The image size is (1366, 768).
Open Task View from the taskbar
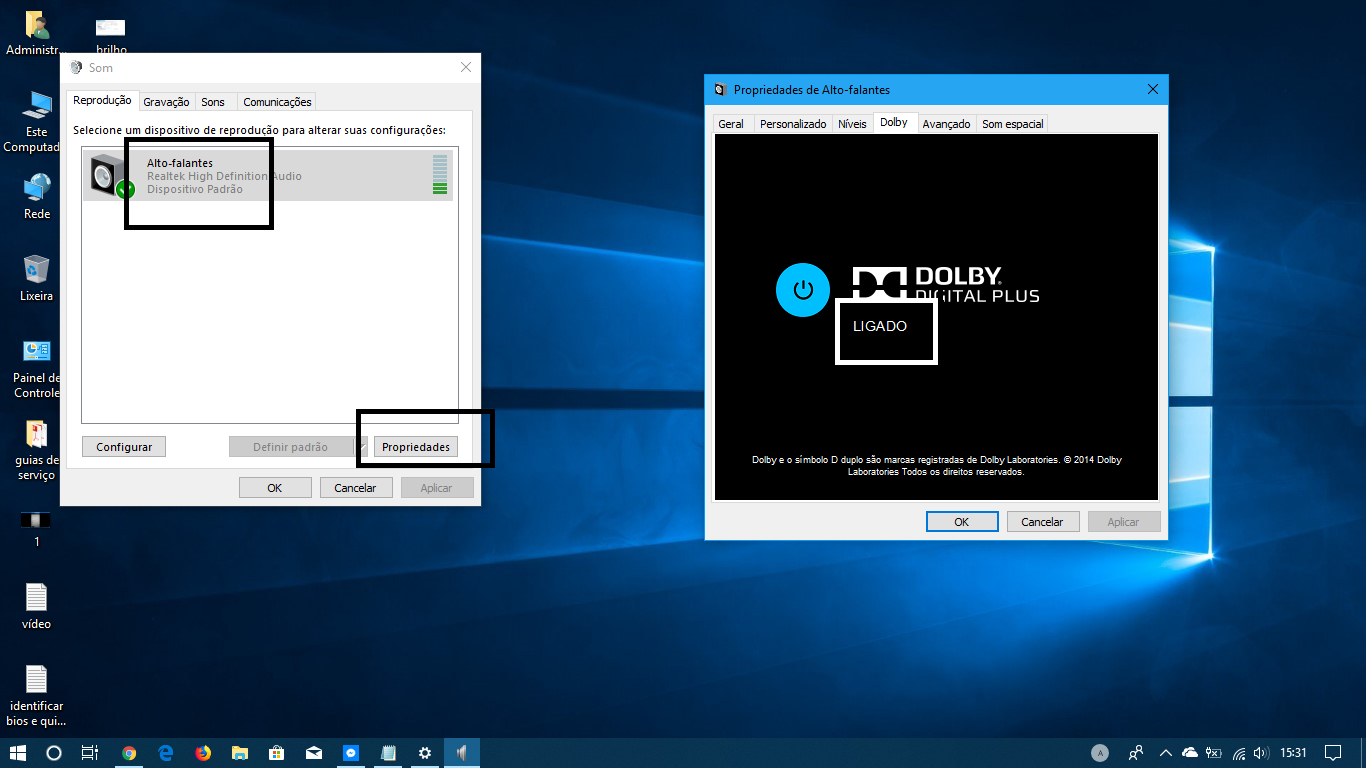click(x=90, y=753)
